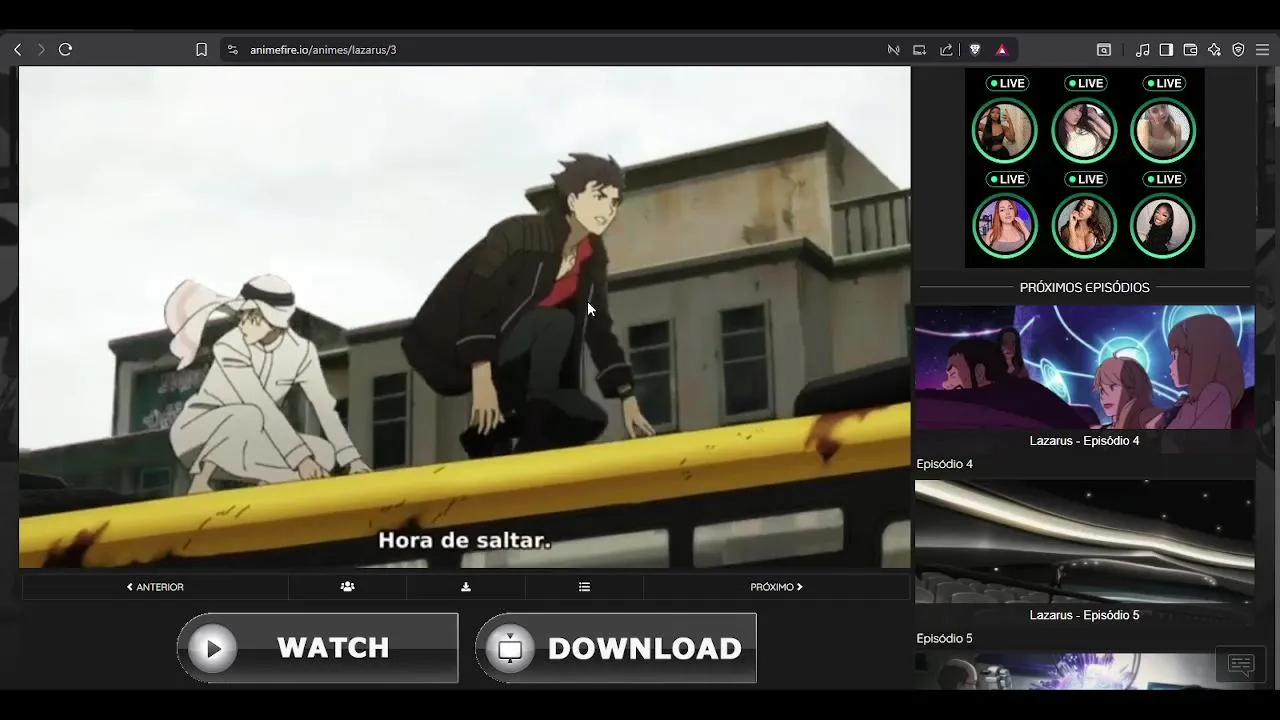This screenshot has height=720, width=1280.
Task: Open the bottom-right LIVE avatar in the ad
Action: (1163, 226)
